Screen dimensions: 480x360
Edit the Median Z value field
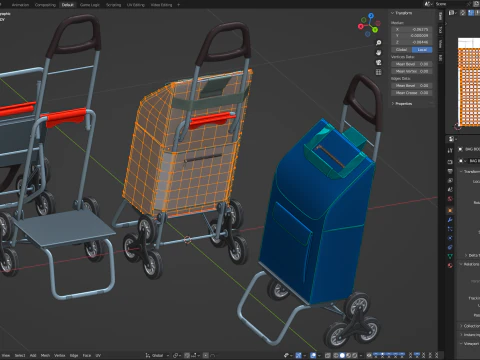coord(412,42)
